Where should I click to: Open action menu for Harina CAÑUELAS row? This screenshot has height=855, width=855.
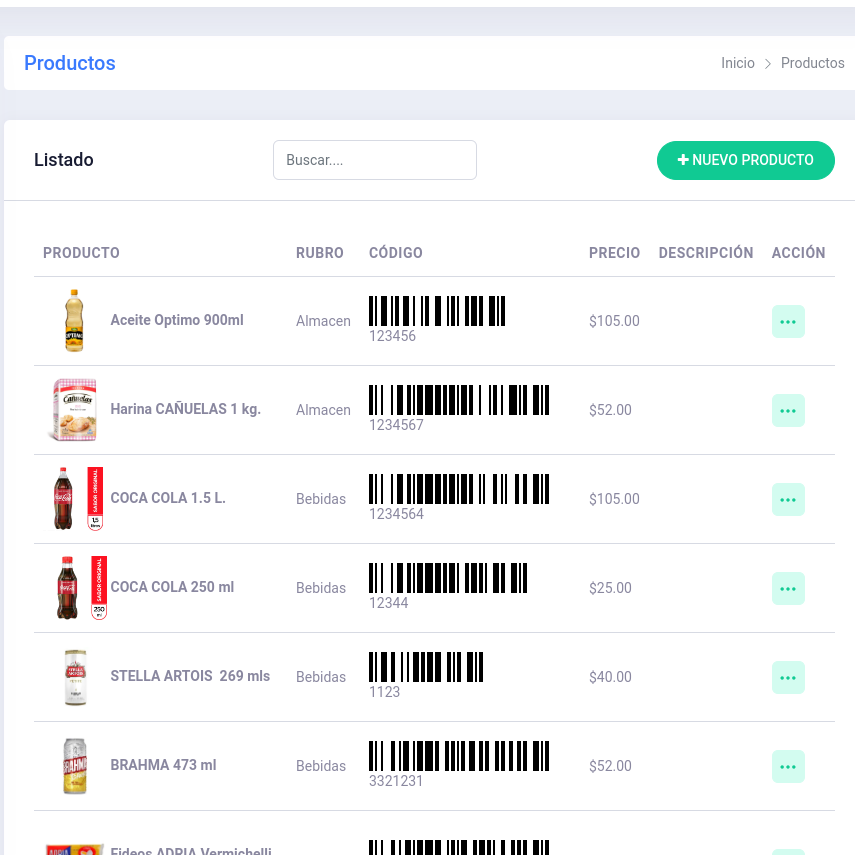[788, 411]
